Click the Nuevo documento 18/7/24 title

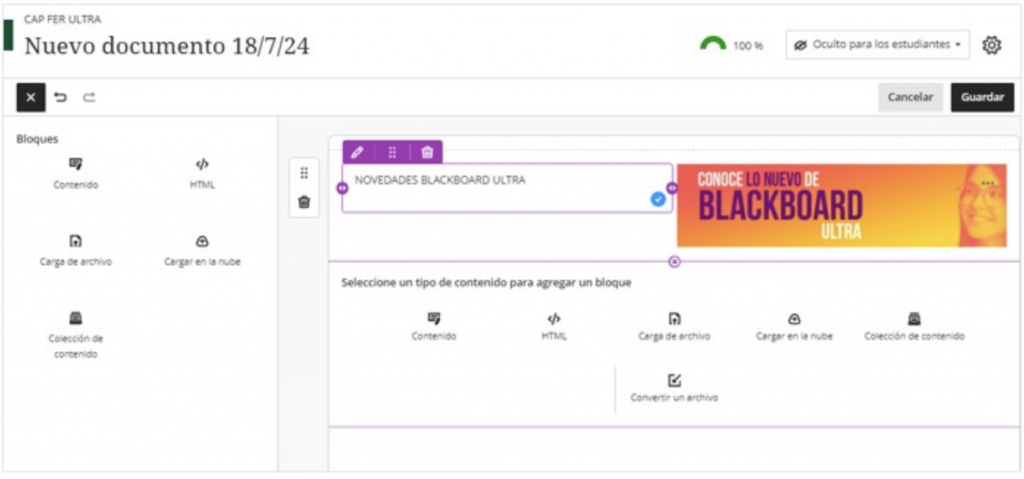[167, 46]
